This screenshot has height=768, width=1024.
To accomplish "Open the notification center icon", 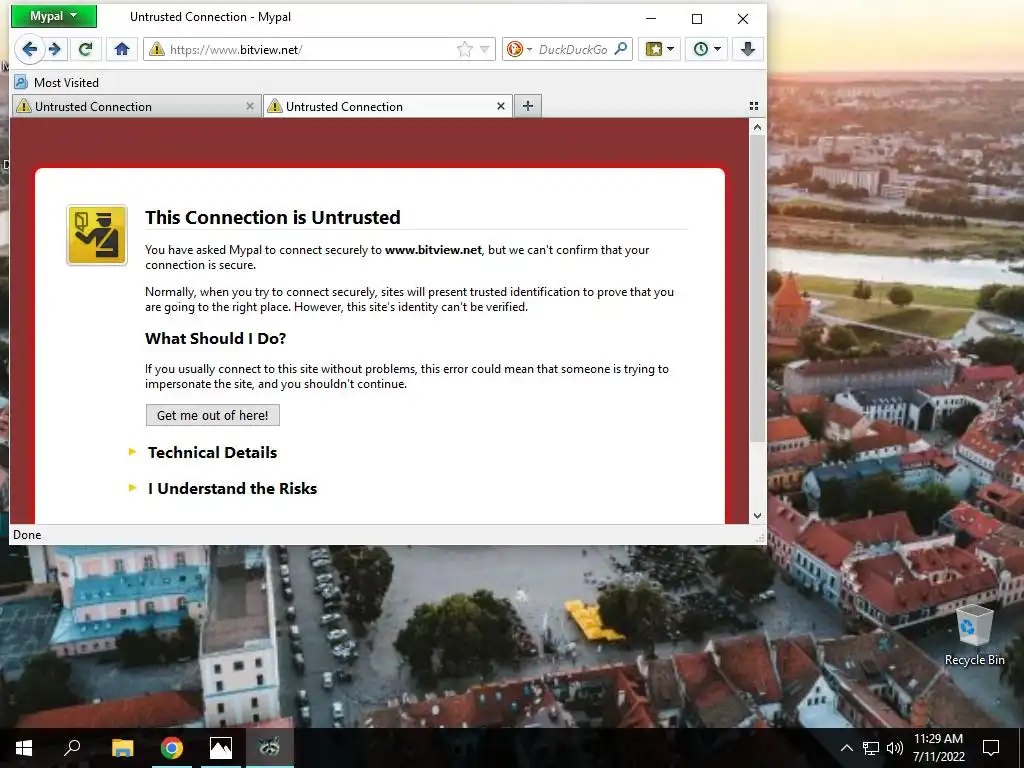I will point(991,748).
